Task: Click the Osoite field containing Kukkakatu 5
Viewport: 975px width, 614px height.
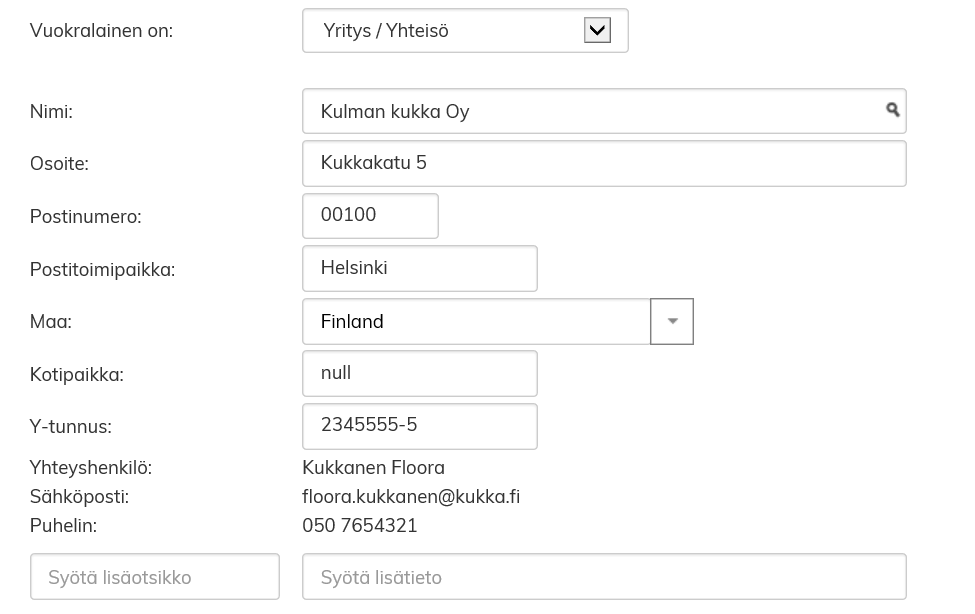Action: [603, 163]
